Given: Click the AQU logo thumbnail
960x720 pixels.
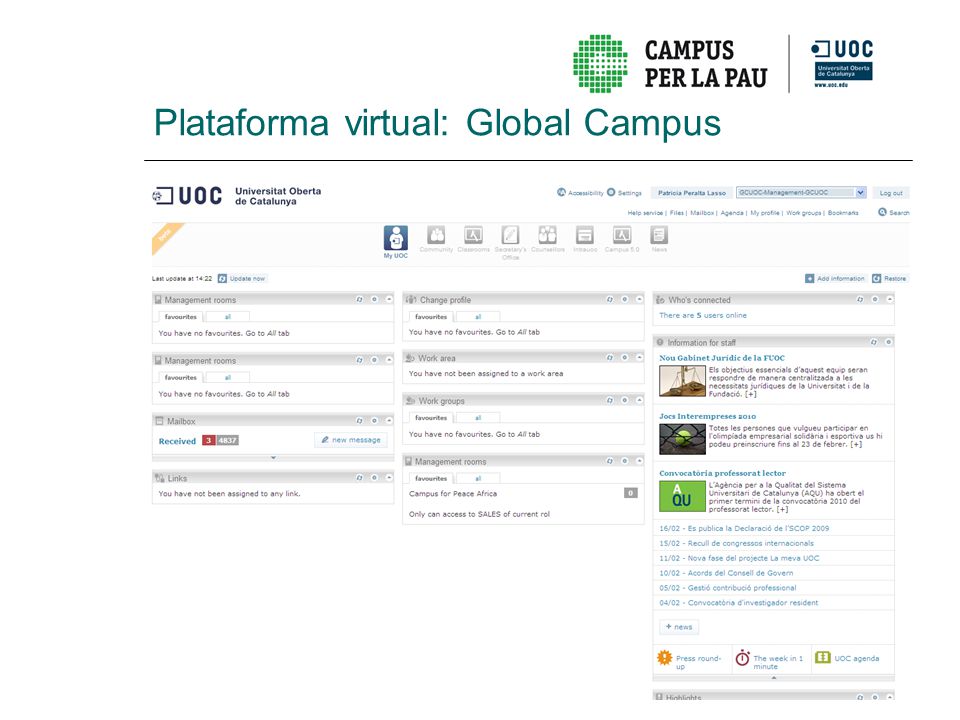Looking at the screenshot, I should coord(682,497).
